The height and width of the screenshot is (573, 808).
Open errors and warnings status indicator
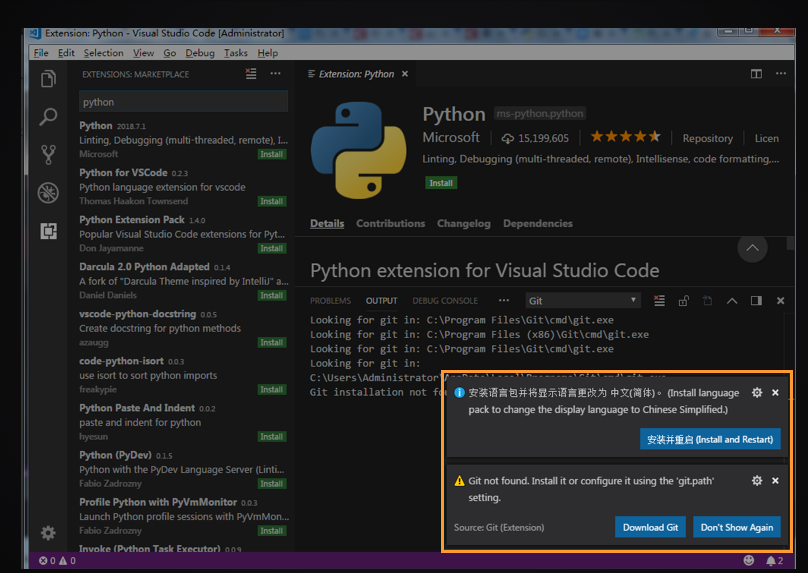[x=57, y=561]
